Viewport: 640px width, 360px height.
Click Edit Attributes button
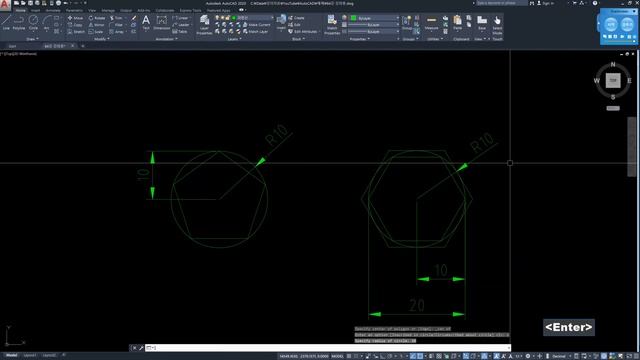(x=303, y=31)
